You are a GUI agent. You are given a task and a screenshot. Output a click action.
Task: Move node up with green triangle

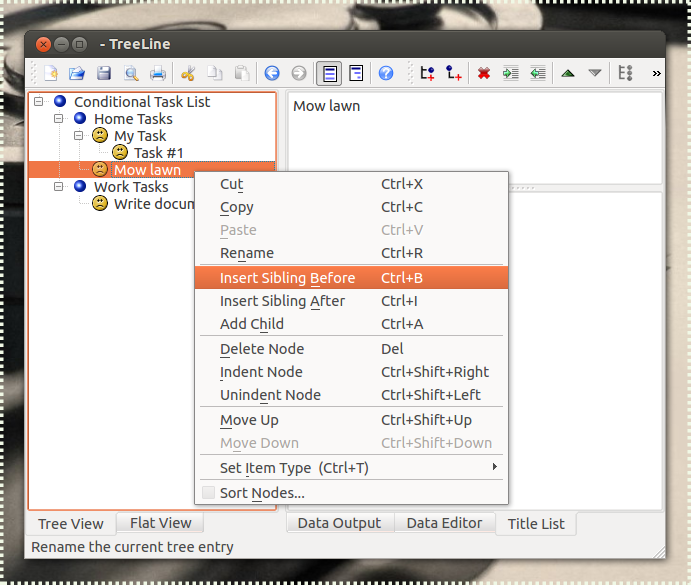tap(568, 73)
